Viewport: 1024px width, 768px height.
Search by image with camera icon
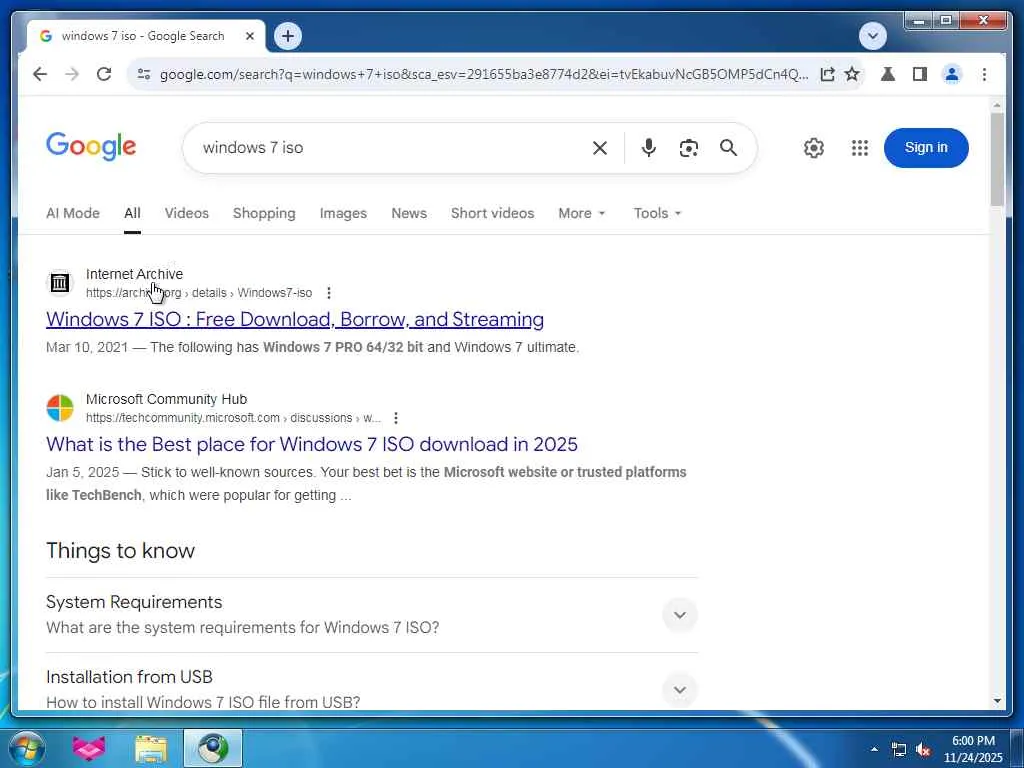click(688, 148)
